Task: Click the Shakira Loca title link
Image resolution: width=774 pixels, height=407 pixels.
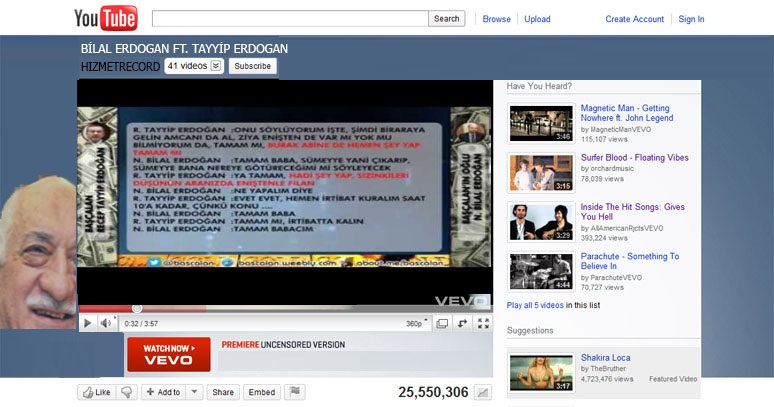Action: (605, 358)
